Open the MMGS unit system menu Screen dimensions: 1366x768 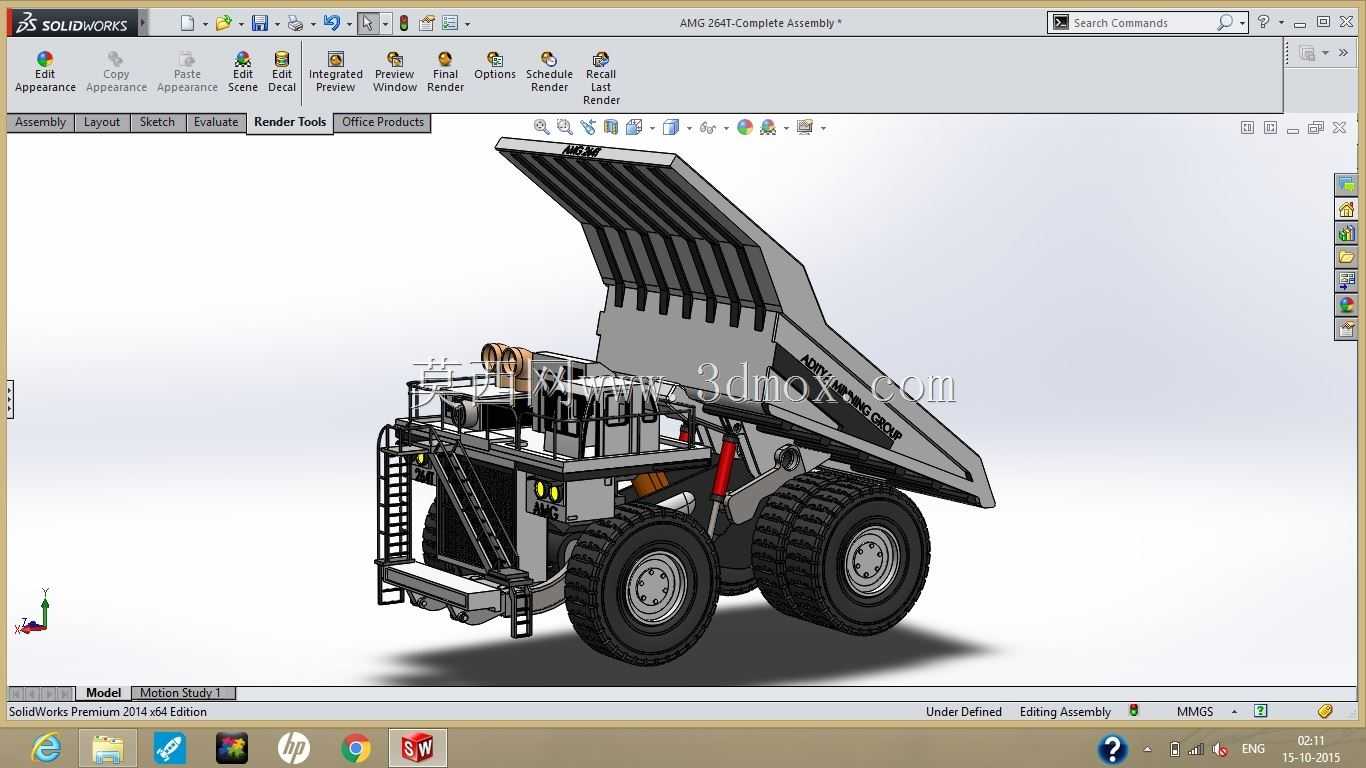click(x=1207, y=712)
